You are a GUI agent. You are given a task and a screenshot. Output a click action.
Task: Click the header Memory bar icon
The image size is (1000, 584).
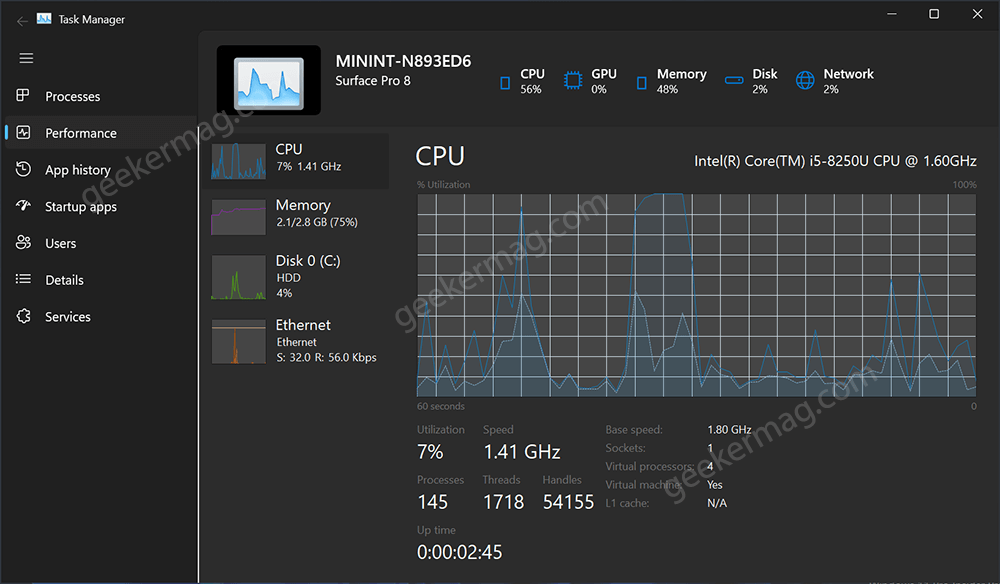click(x=642, y=83)
